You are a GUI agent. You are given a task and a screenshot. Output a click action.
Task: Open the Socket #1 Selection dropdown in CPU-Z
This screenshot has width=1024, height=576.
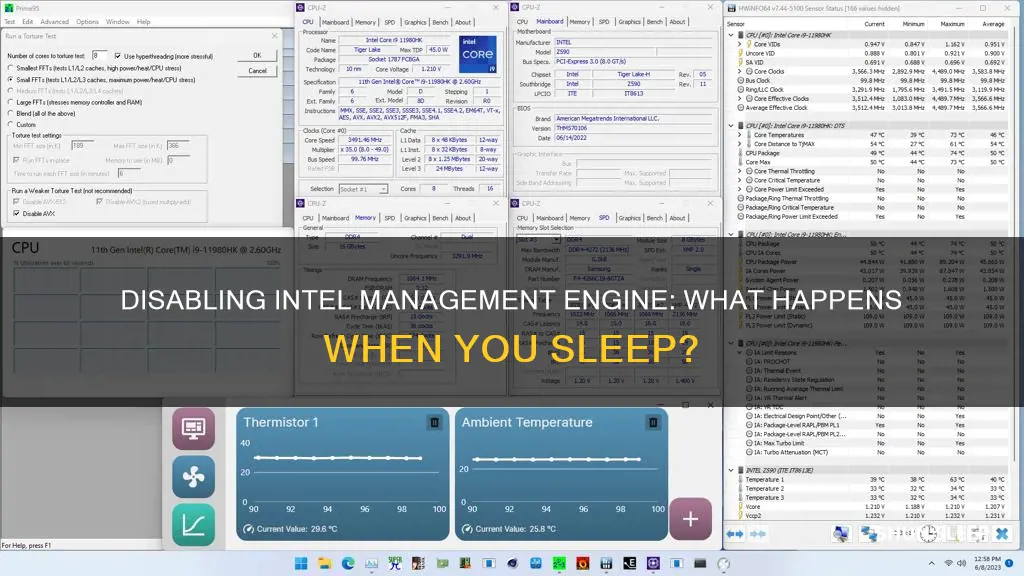(364, 189)
